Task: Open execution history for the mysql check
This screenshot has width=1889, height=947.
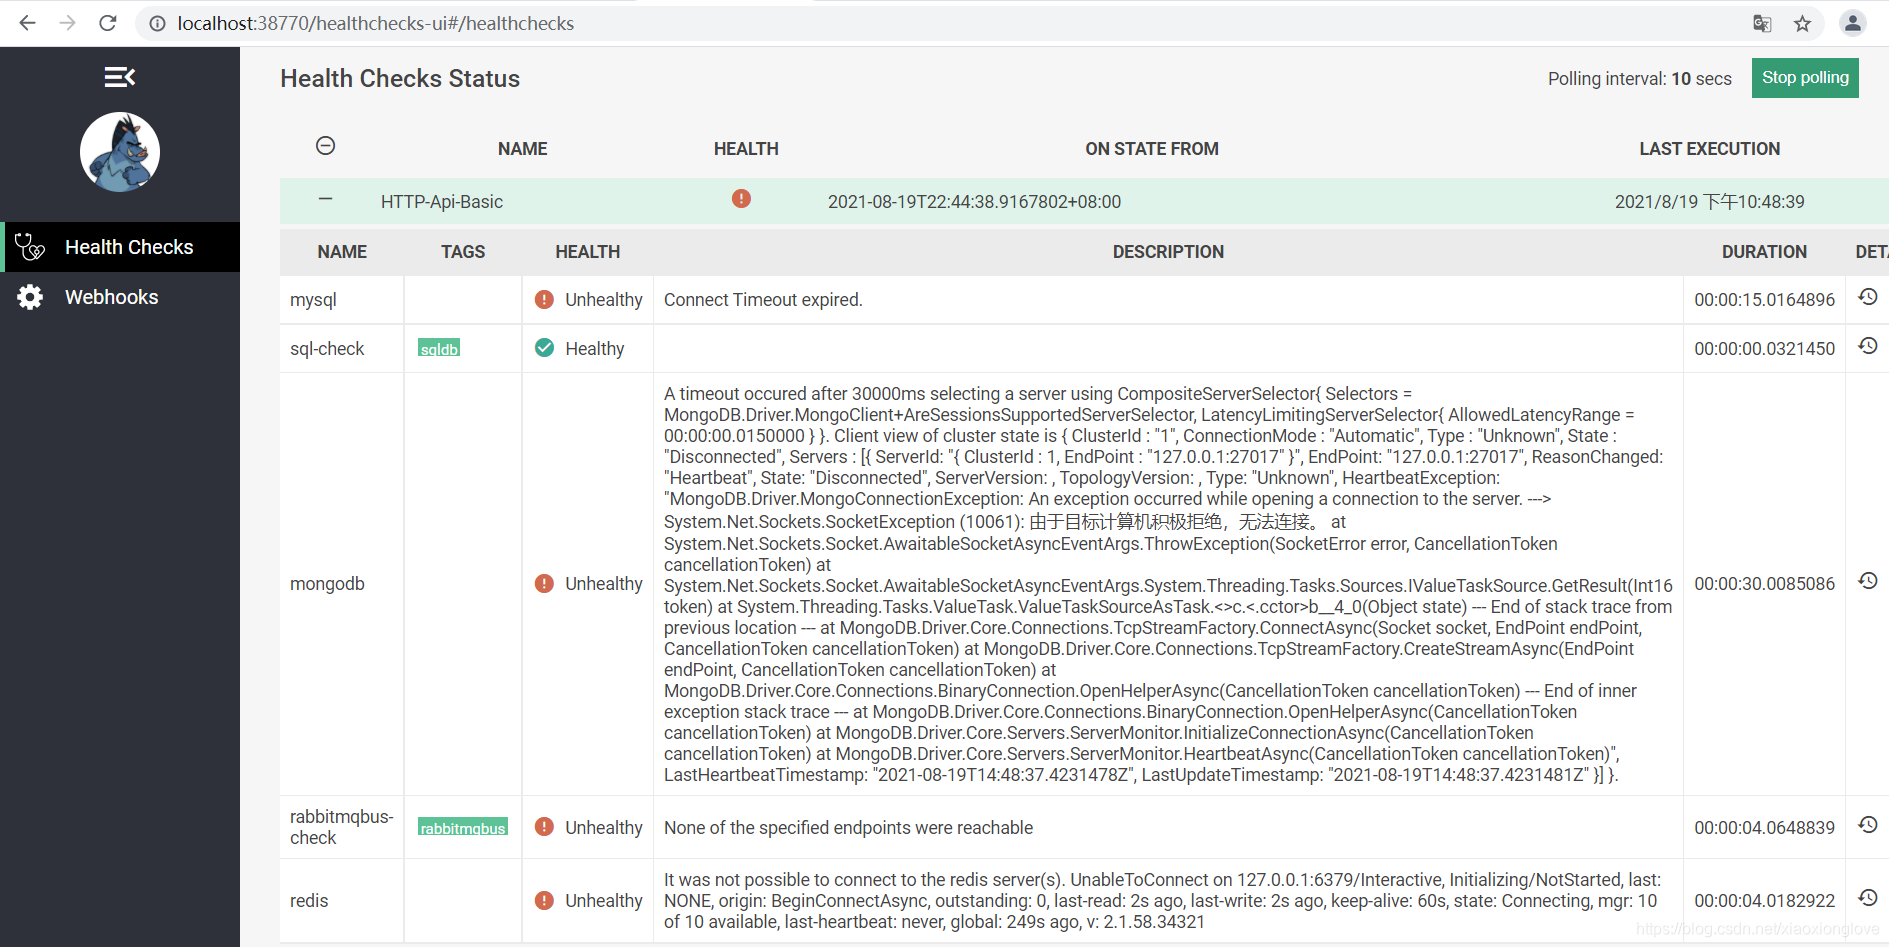Action: tap(1868, 297)
